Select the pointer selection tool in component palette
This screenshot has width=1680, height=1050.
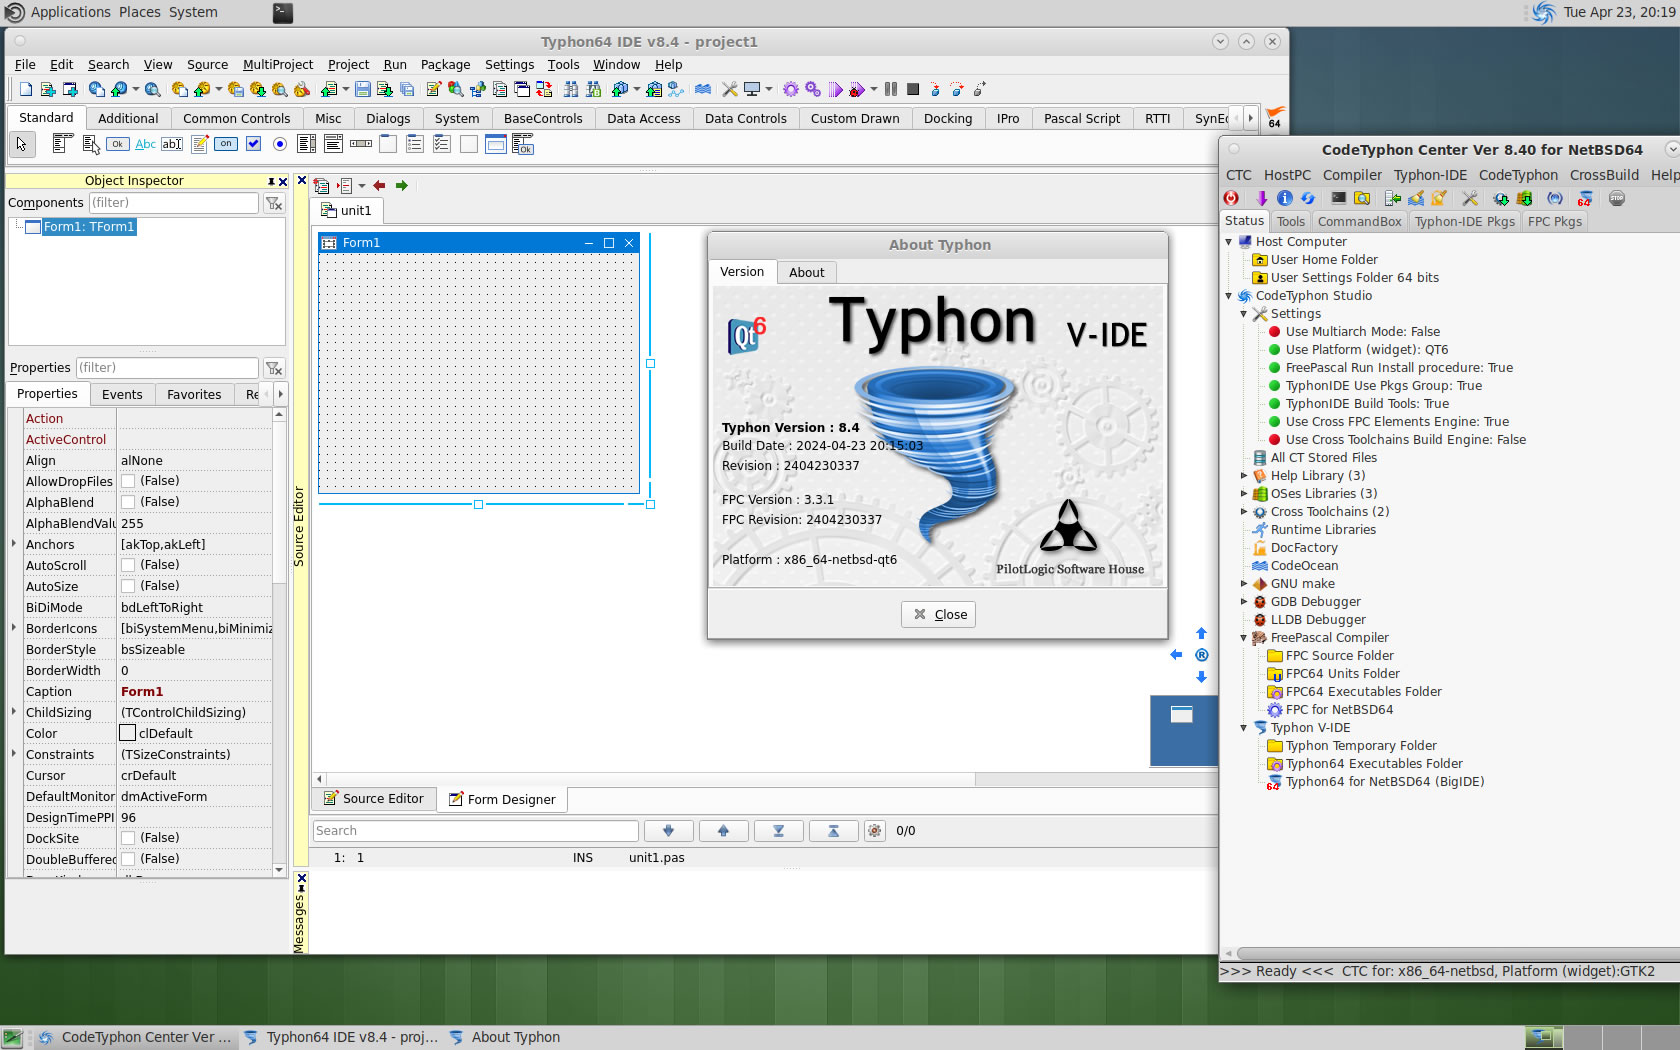22,145
